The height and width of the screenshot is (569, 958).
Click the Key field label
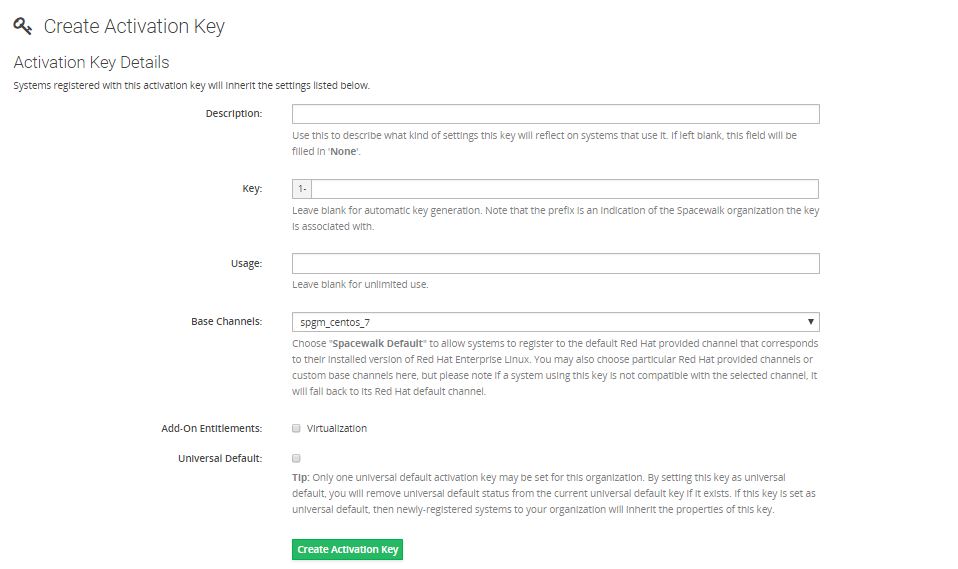coord(251,188)
